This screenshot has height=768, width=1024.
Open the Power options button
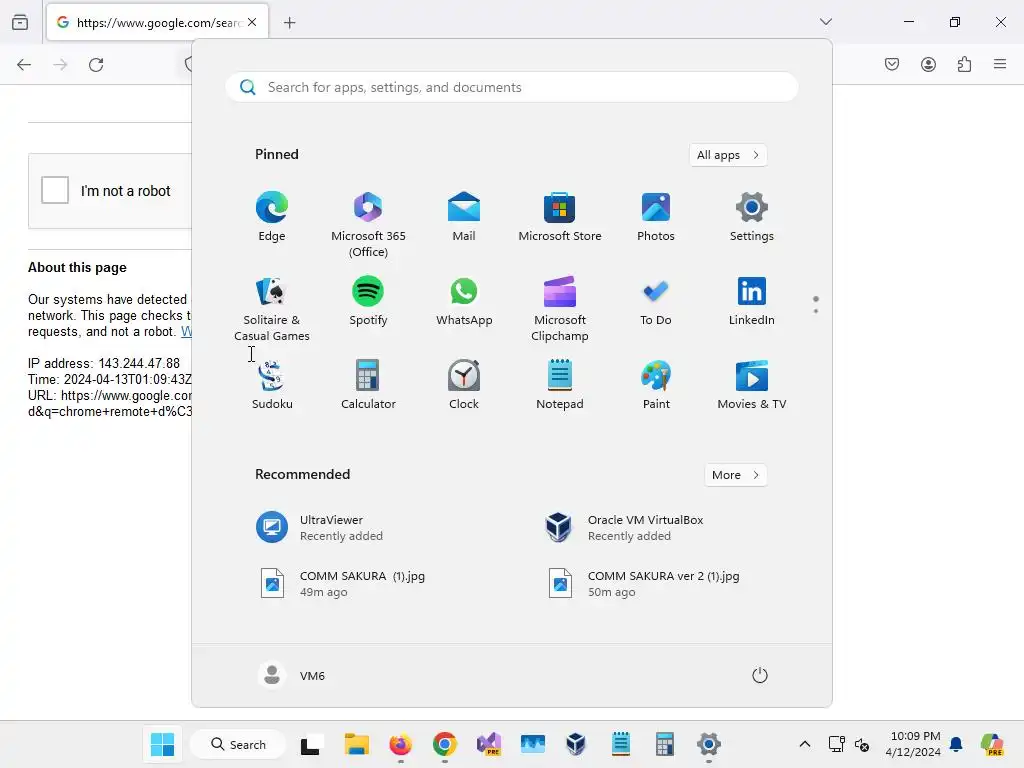760,675
